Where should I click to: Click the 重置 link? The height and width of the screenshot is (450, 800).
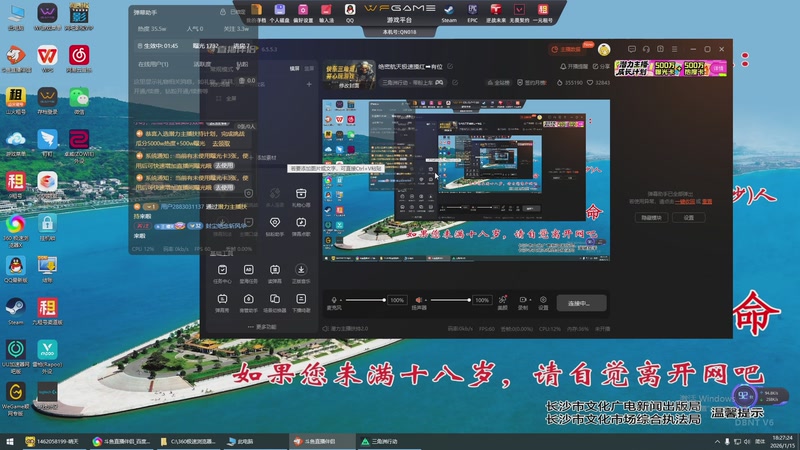point(707,202)
